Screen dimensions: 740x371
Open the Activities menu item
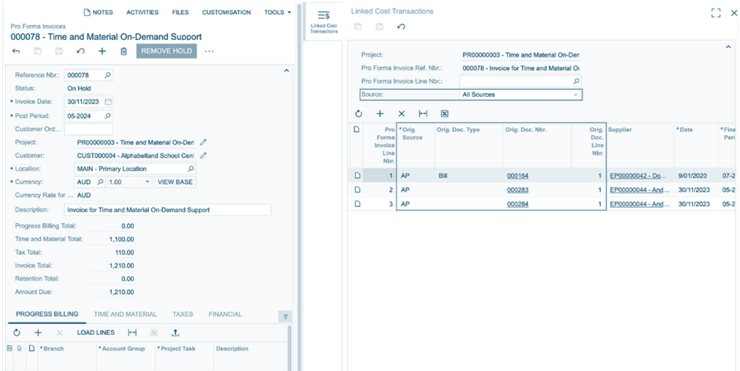142,12
